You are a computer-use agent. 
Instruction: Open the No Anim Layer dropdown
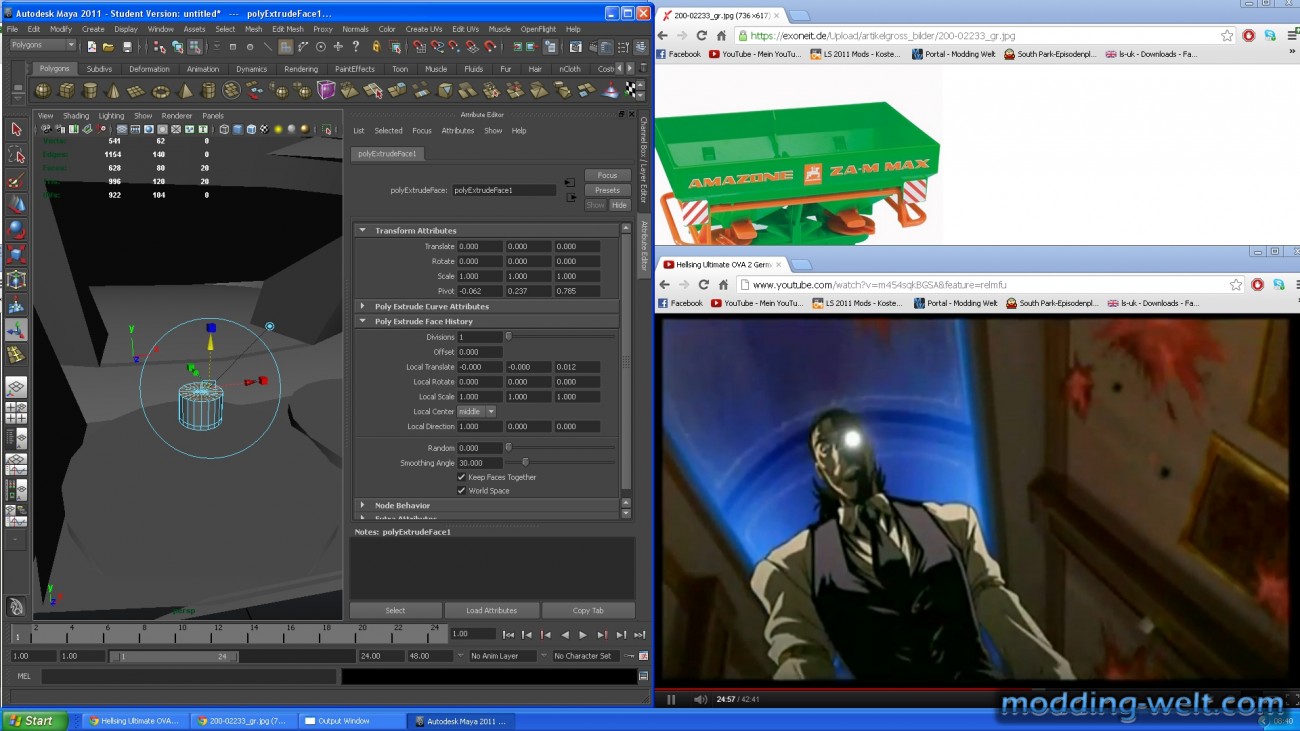(503, 656)
